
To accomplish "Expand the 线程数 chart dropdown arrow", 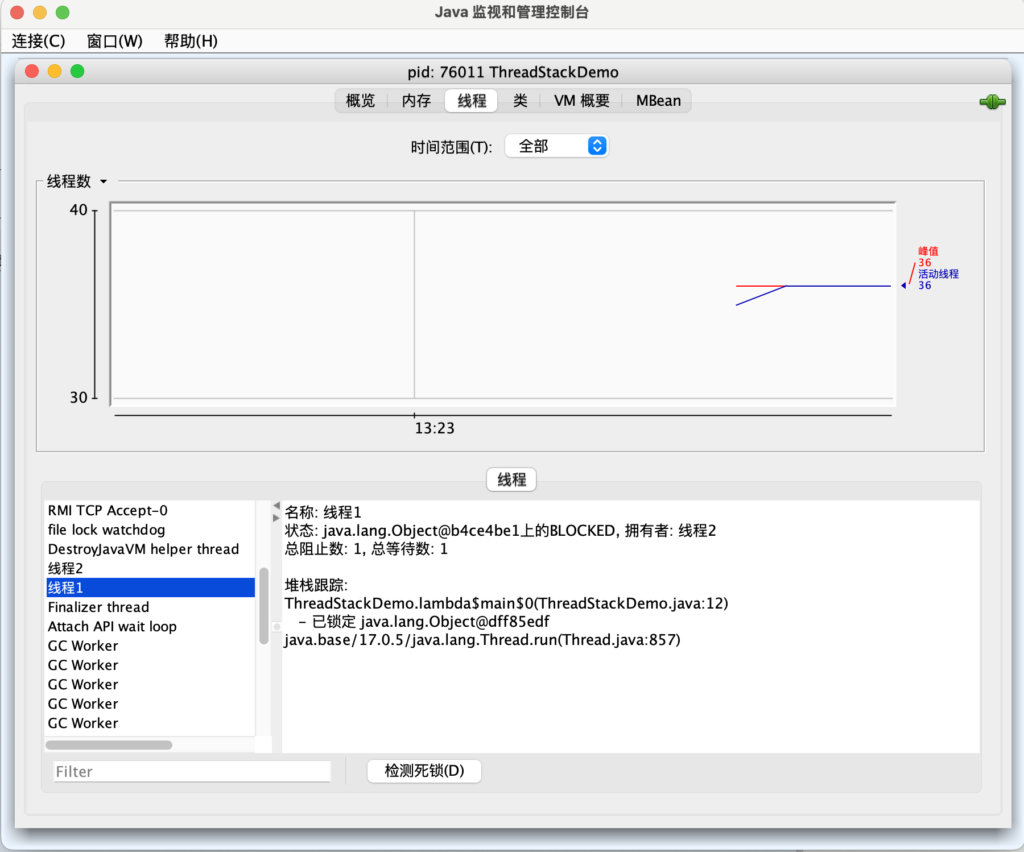I will [x=103, y=181].
